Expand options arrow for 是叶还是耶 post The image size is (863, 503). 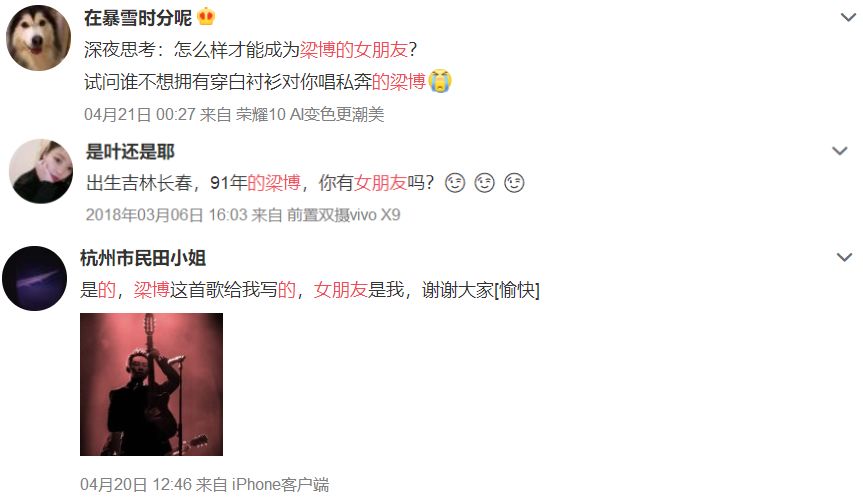click(x=839, y=151)
